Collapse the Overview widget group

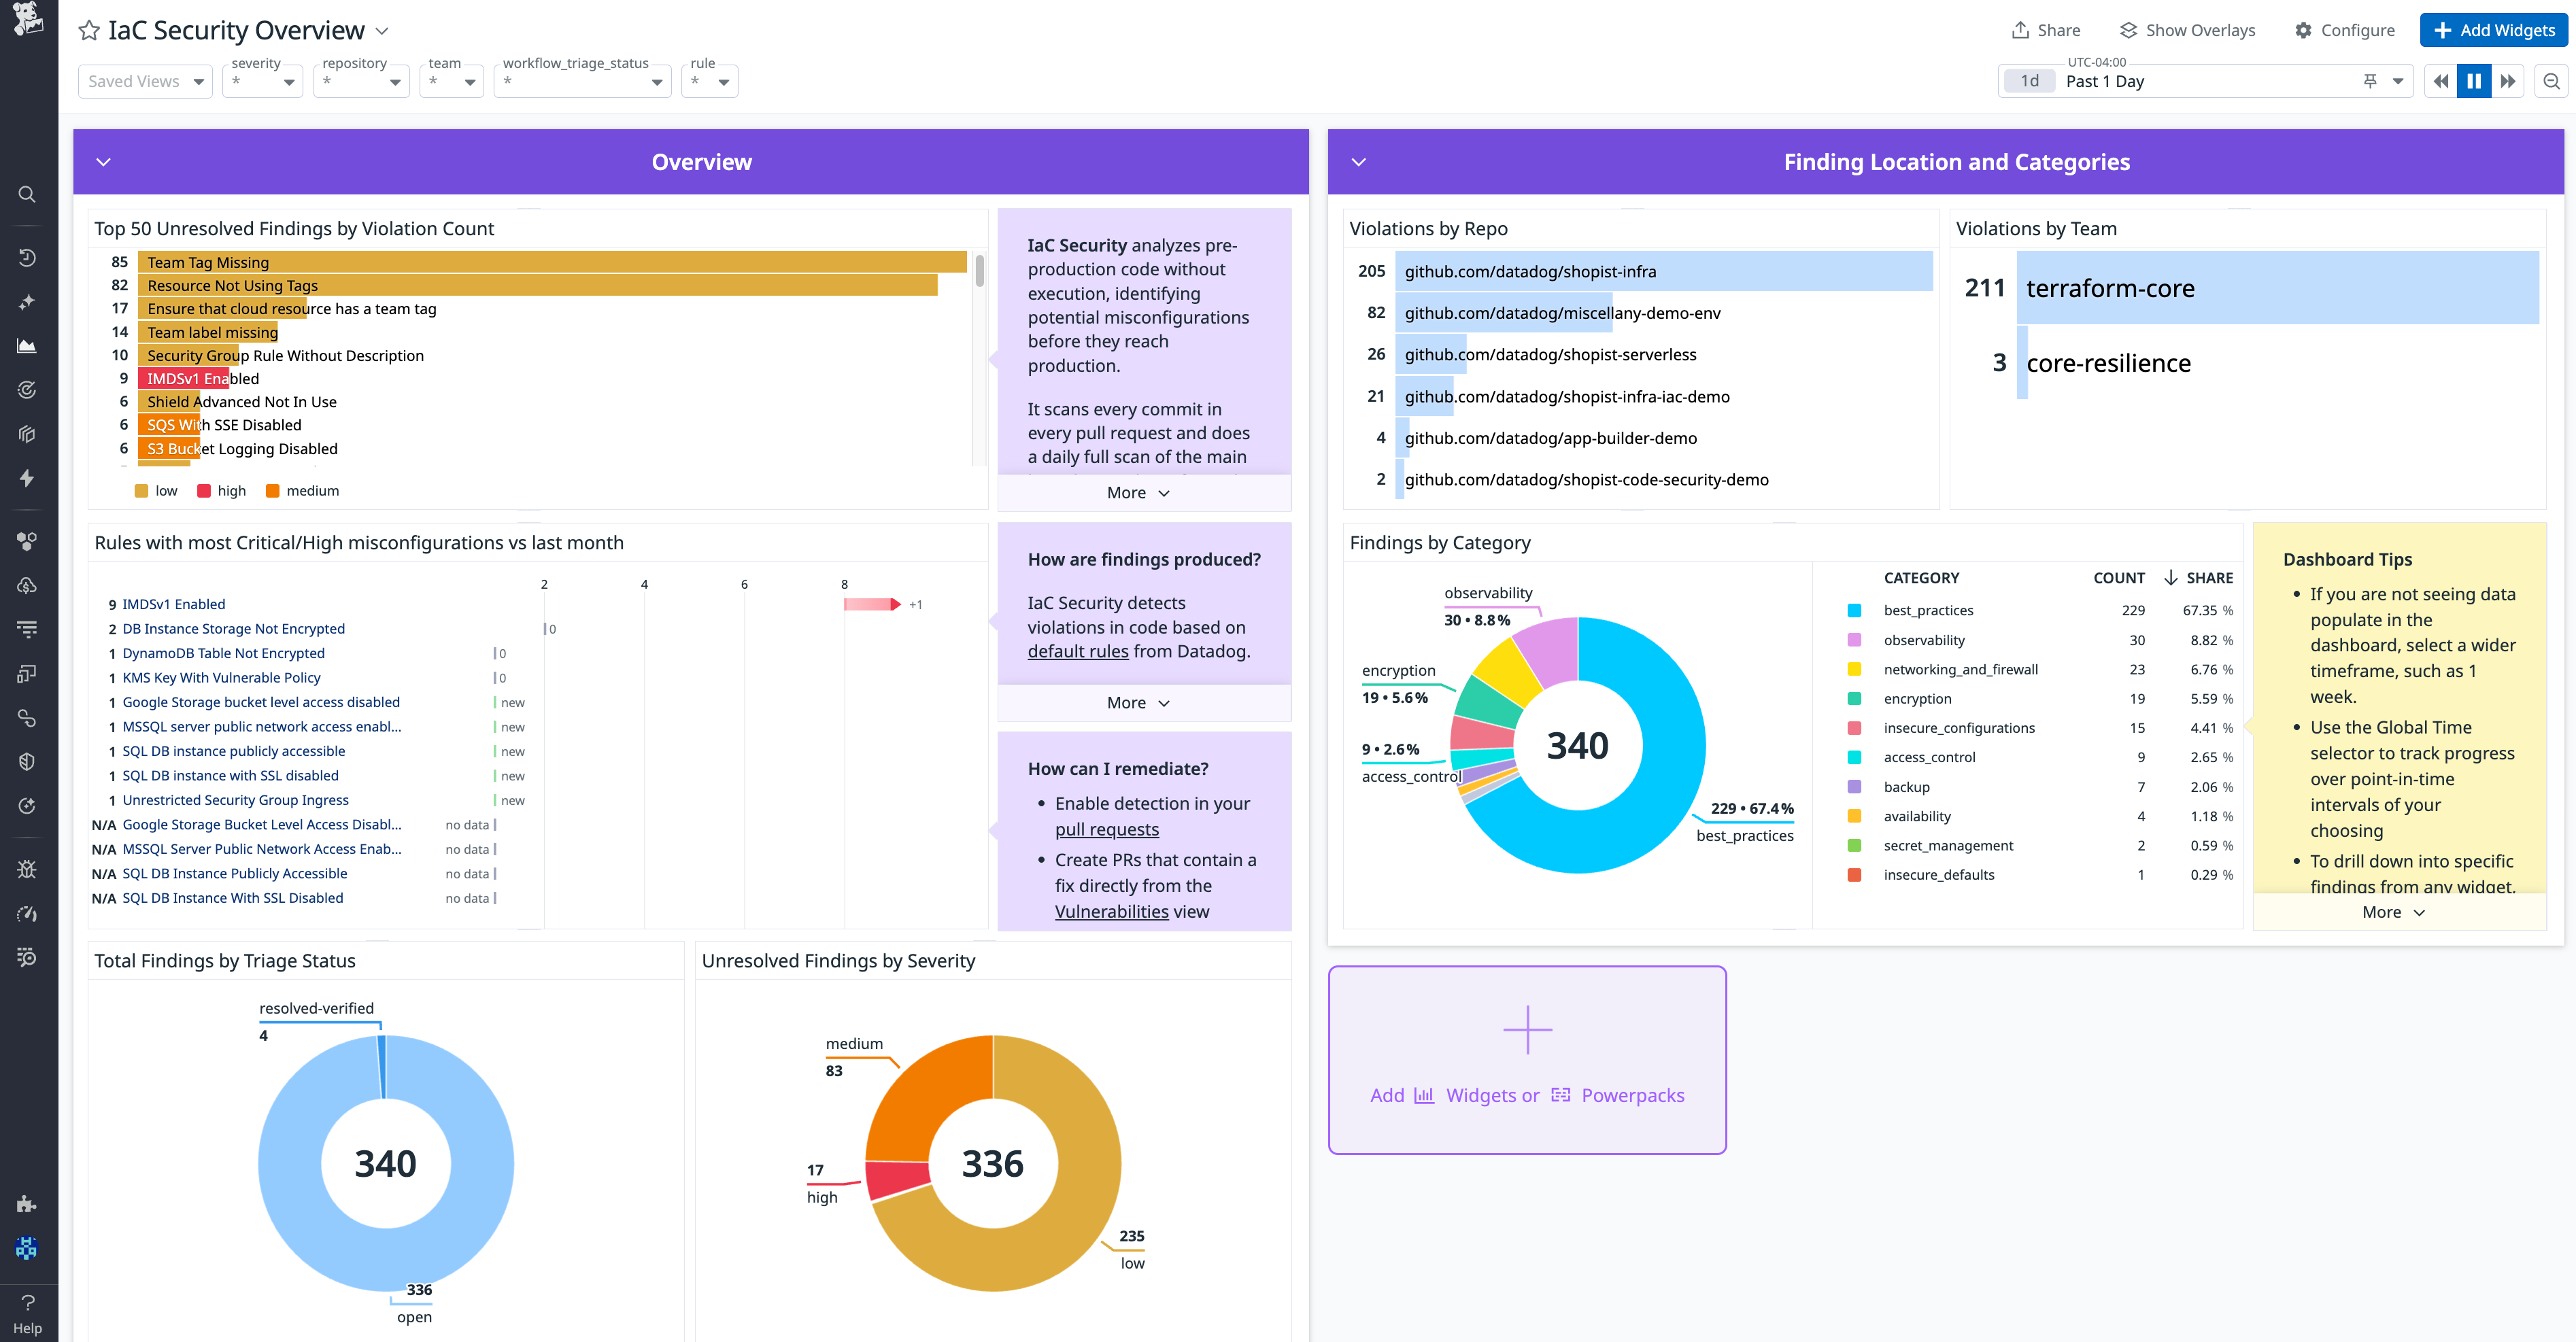click(103, 161)
